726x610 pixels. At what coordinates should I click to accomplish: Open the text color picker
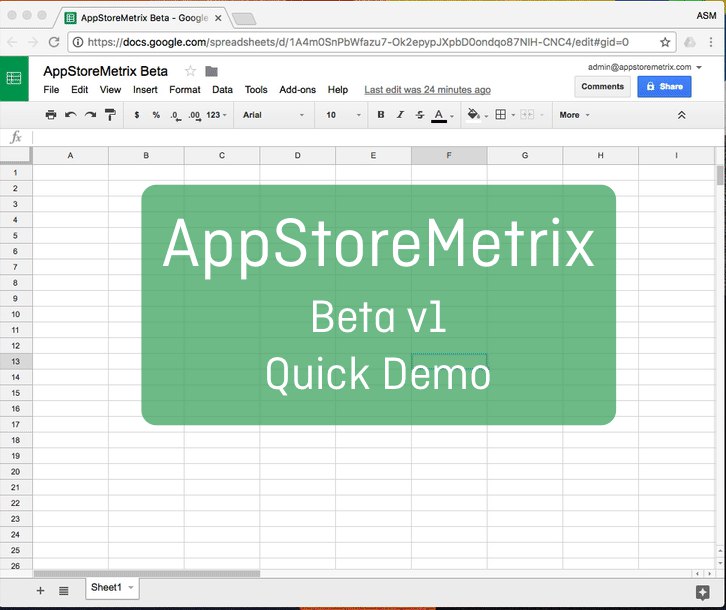439,115
